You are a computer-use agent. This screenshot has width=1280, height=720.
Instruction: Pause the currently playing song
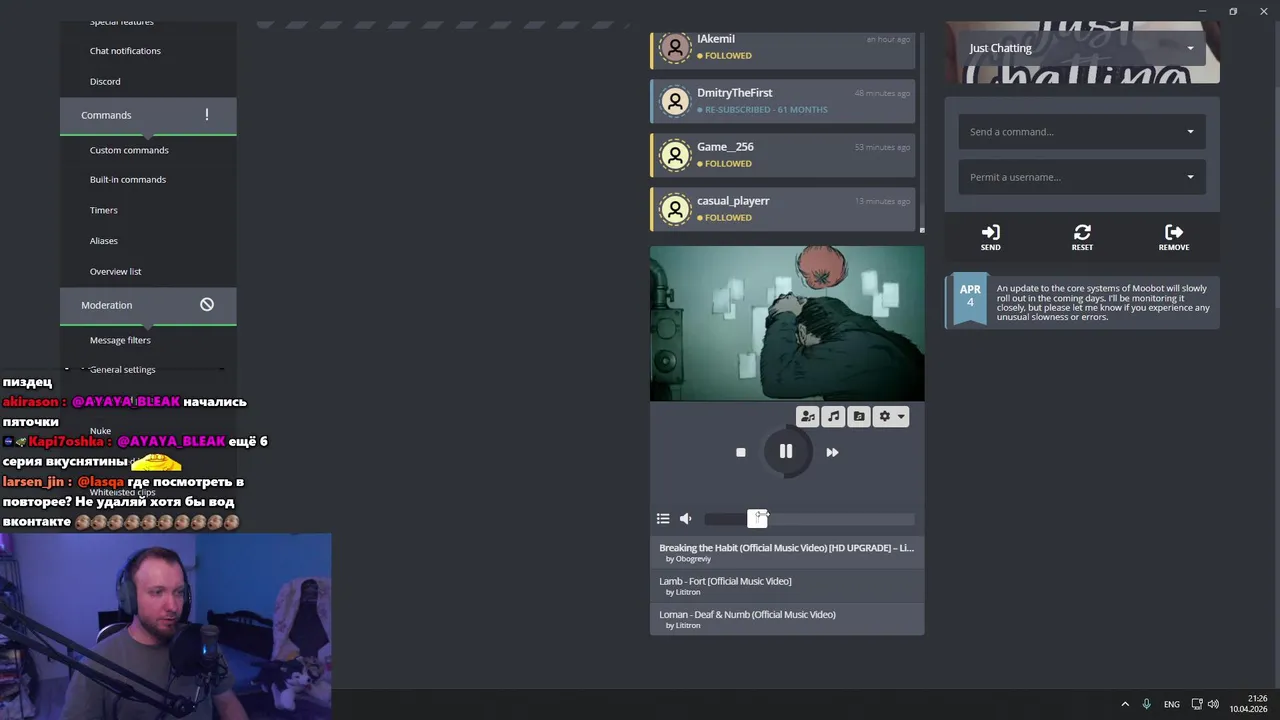[786, 452]
